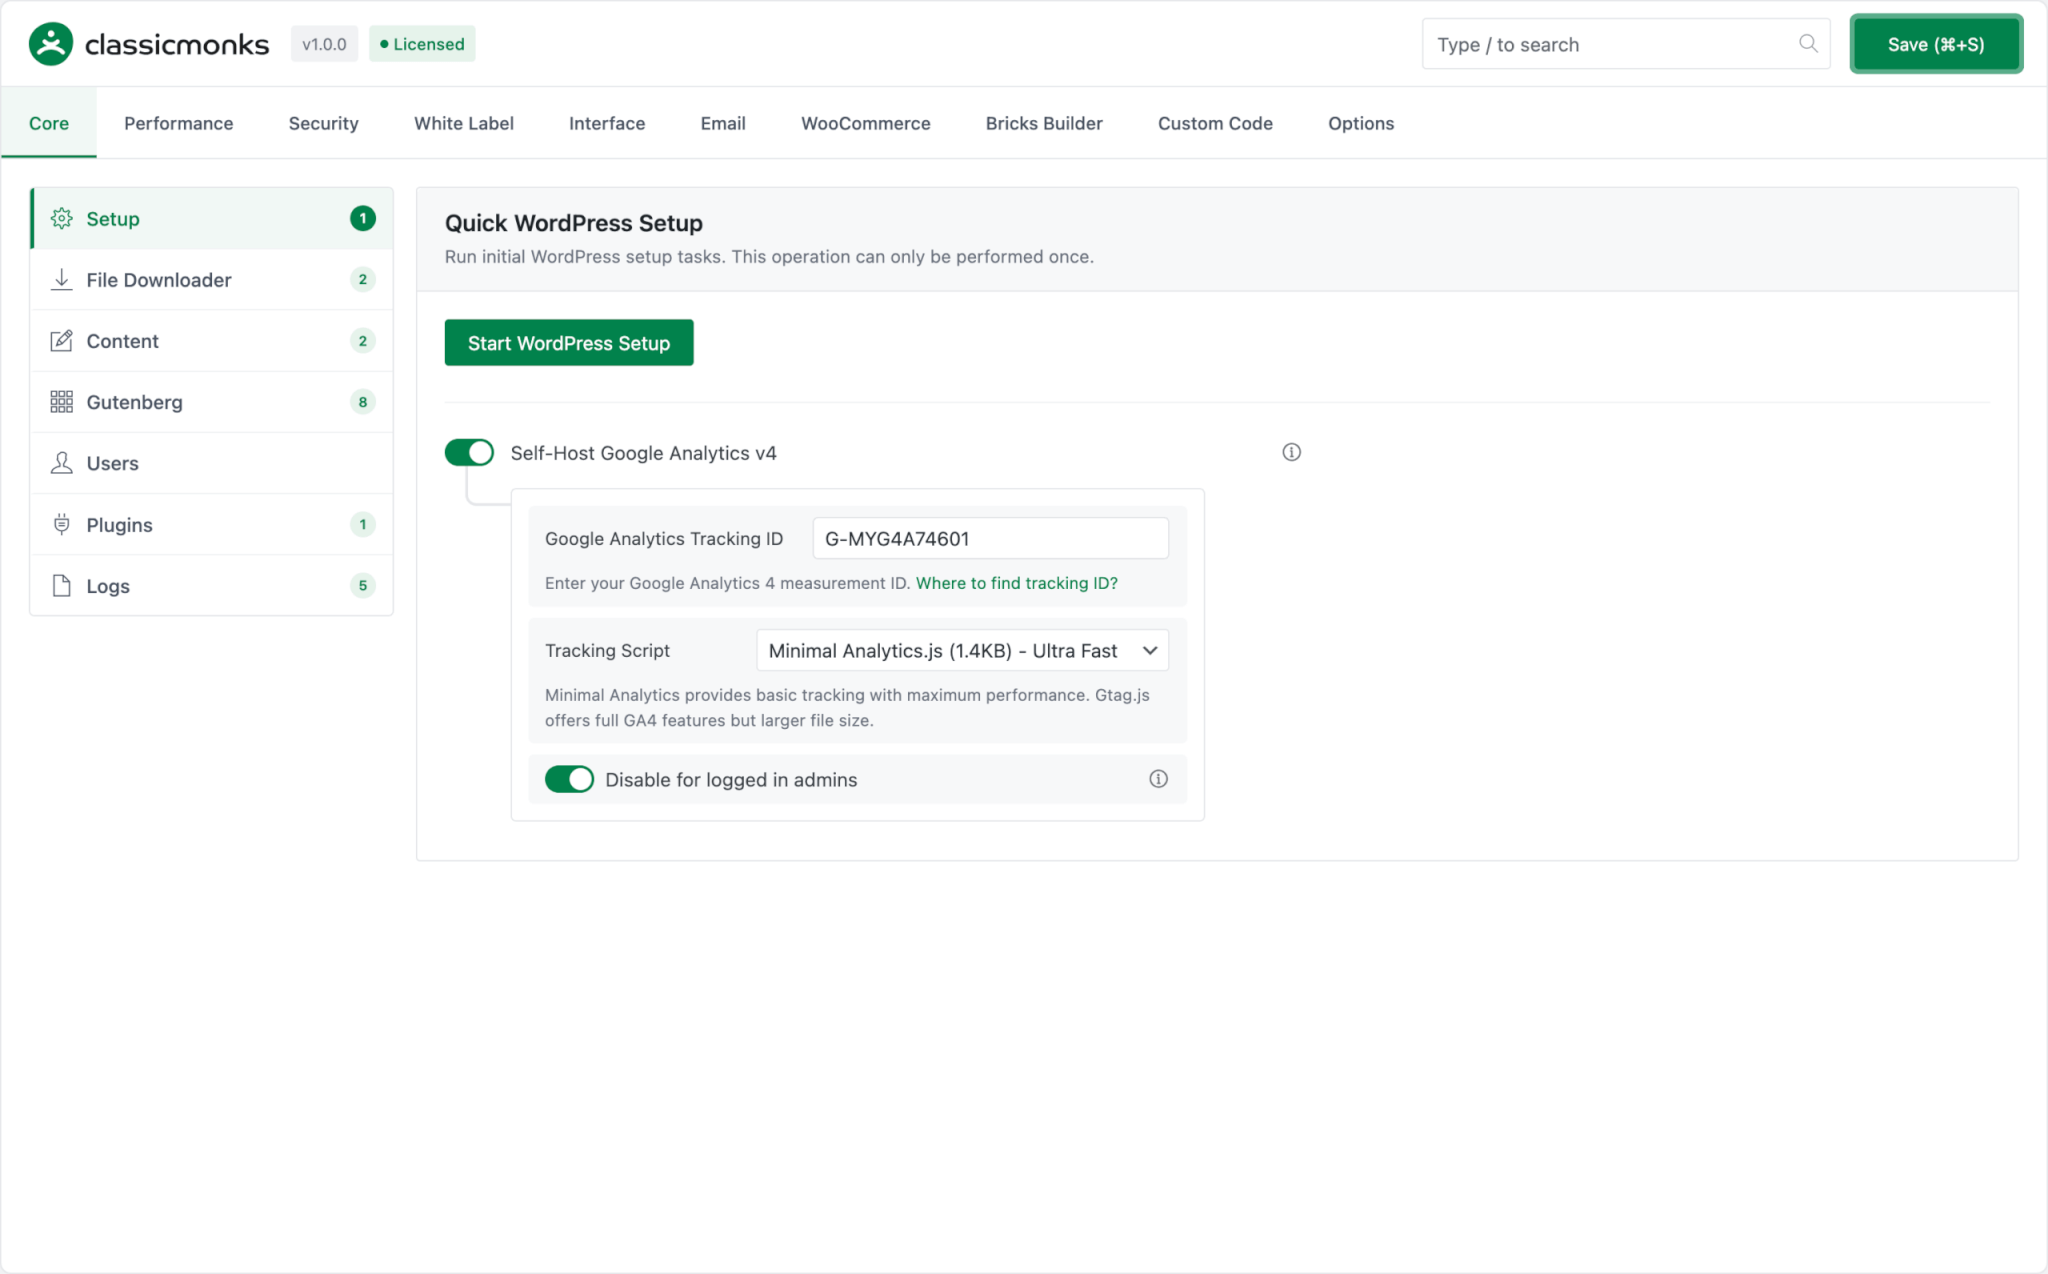Click the Save button
This screenshot has height=1274, width=2048.
click(x=1936, y=44)
